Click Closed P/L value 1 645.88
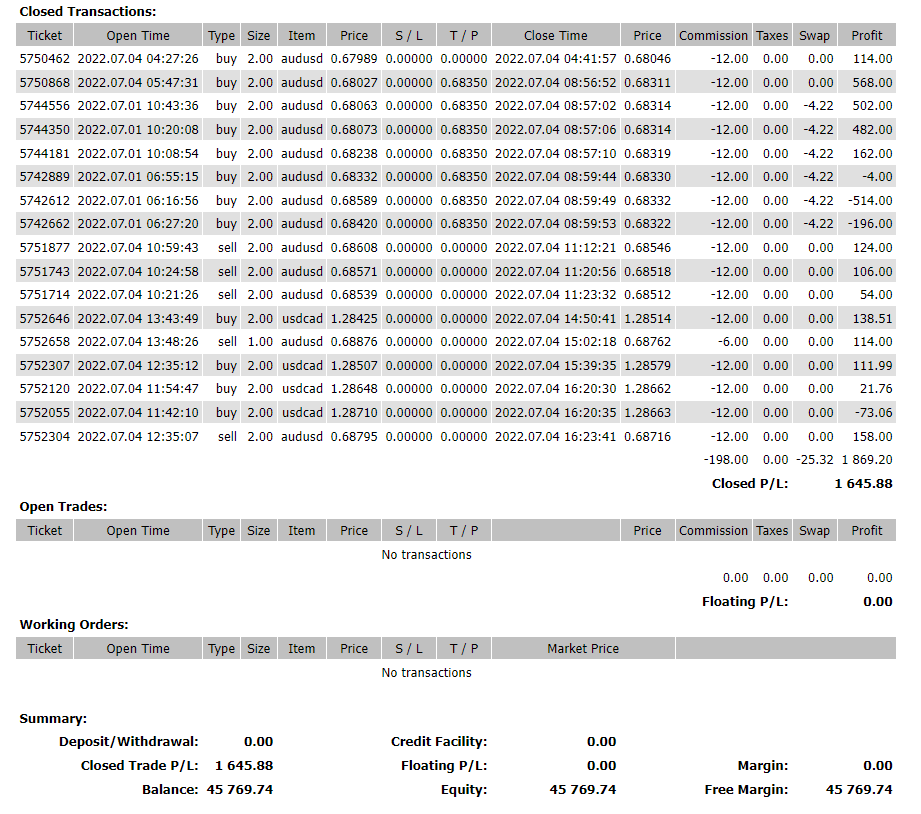The image size is (921, 814). 863,484
